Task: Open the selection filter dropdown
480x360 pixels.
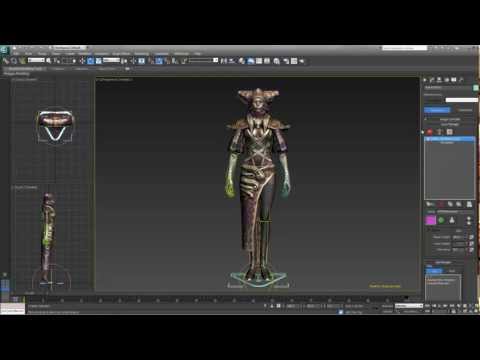Action: coord(36,60)
